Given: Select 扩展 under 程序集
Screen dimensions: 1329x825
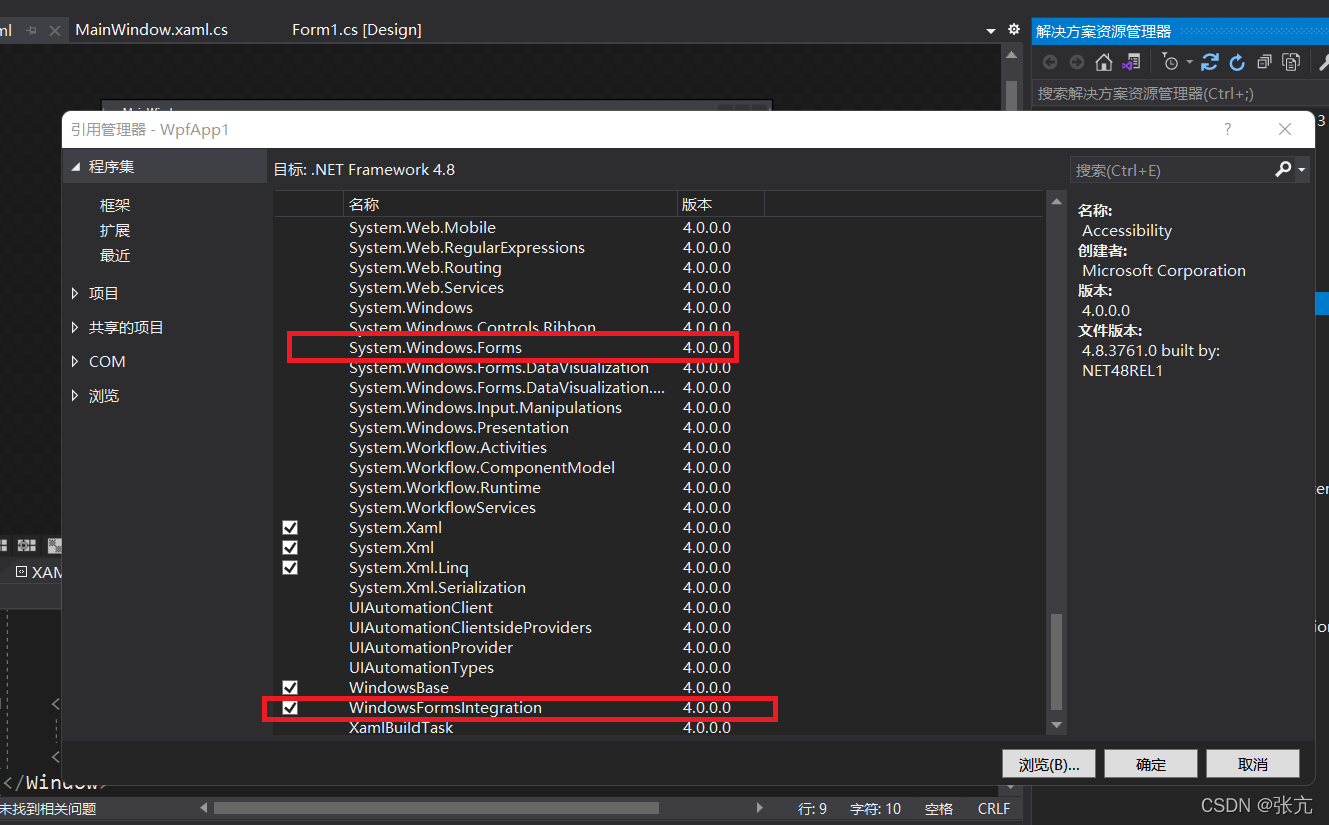Looking at the screenshot, I should click(115, 230).
